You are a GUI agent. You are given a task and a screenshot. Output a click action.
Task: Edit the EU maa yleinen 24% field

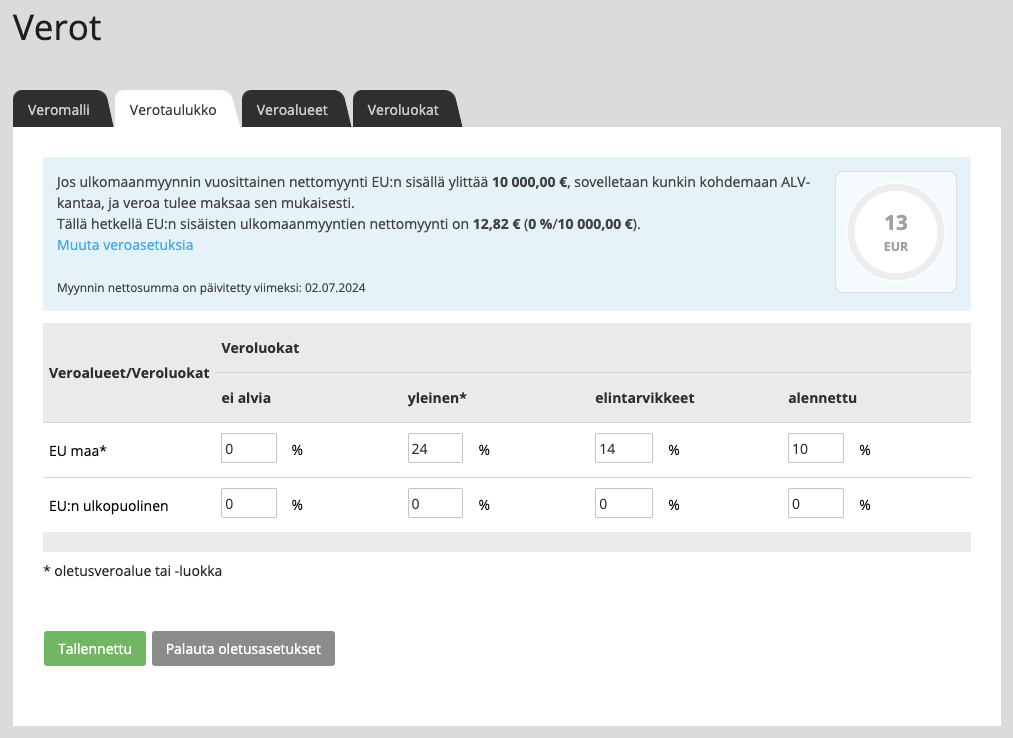[435, 449]
